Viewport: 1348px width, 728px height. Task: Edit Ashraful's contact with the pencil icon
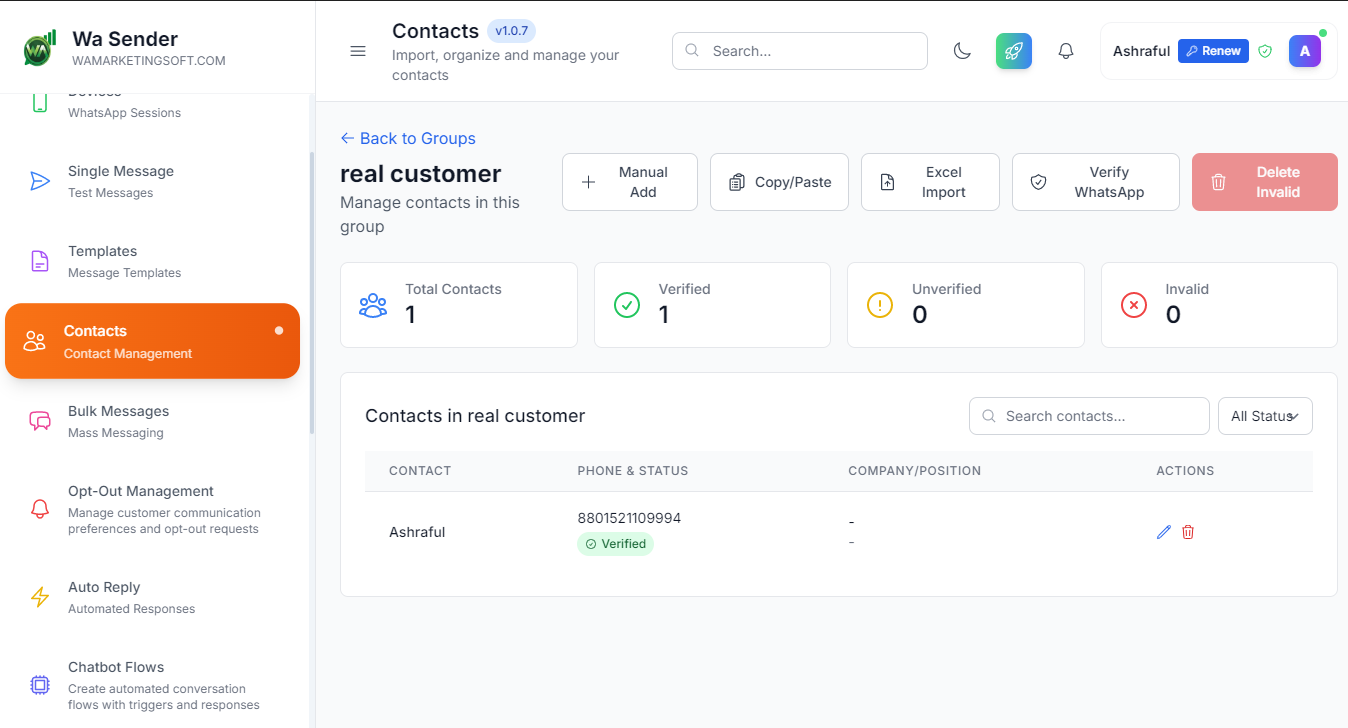pos(1163,531)
